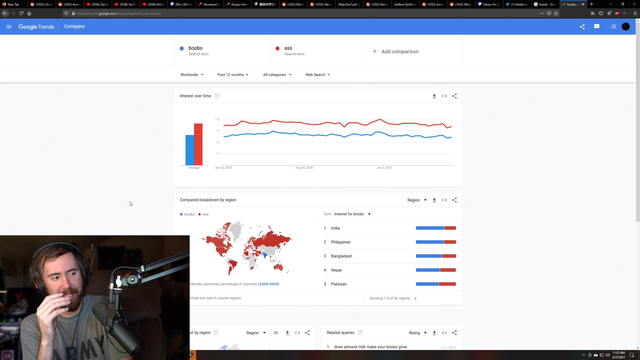
Task: Embed the Related queries card
Action: point(444,333)
